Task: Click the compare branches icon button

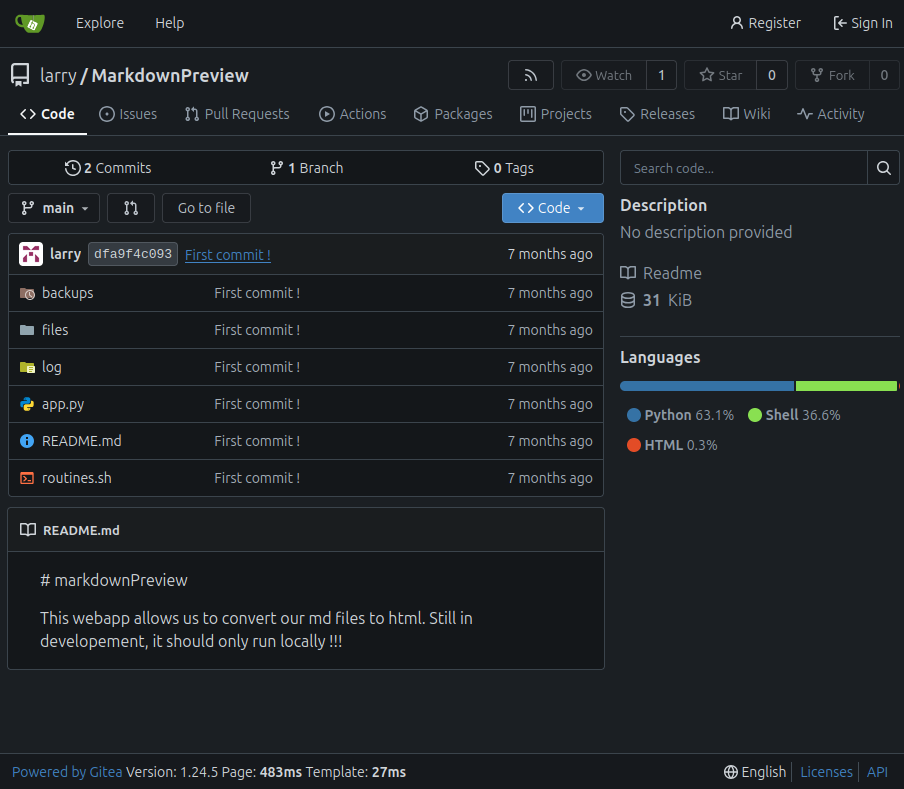Action: 131,208
